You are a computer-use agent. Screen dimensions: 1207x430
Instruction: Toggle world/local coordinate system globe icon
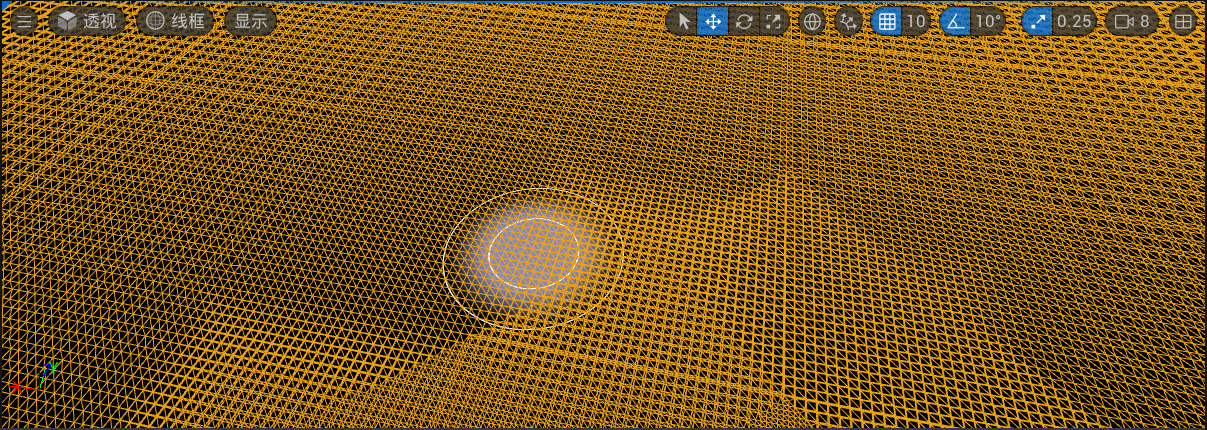coord(813,21)
